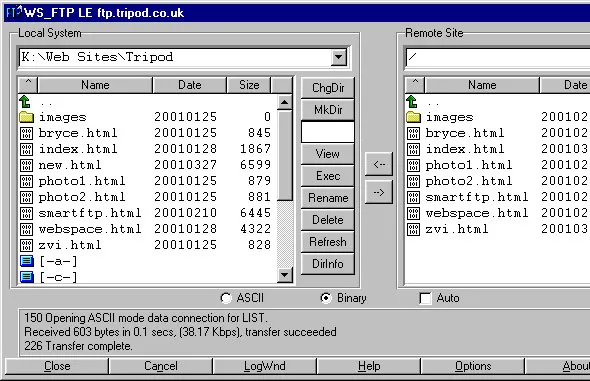Open the LogWnd log window
Image resolution: width=590 pixels, height=381 pixels.
pyautogui.click(x=265, y=366)
